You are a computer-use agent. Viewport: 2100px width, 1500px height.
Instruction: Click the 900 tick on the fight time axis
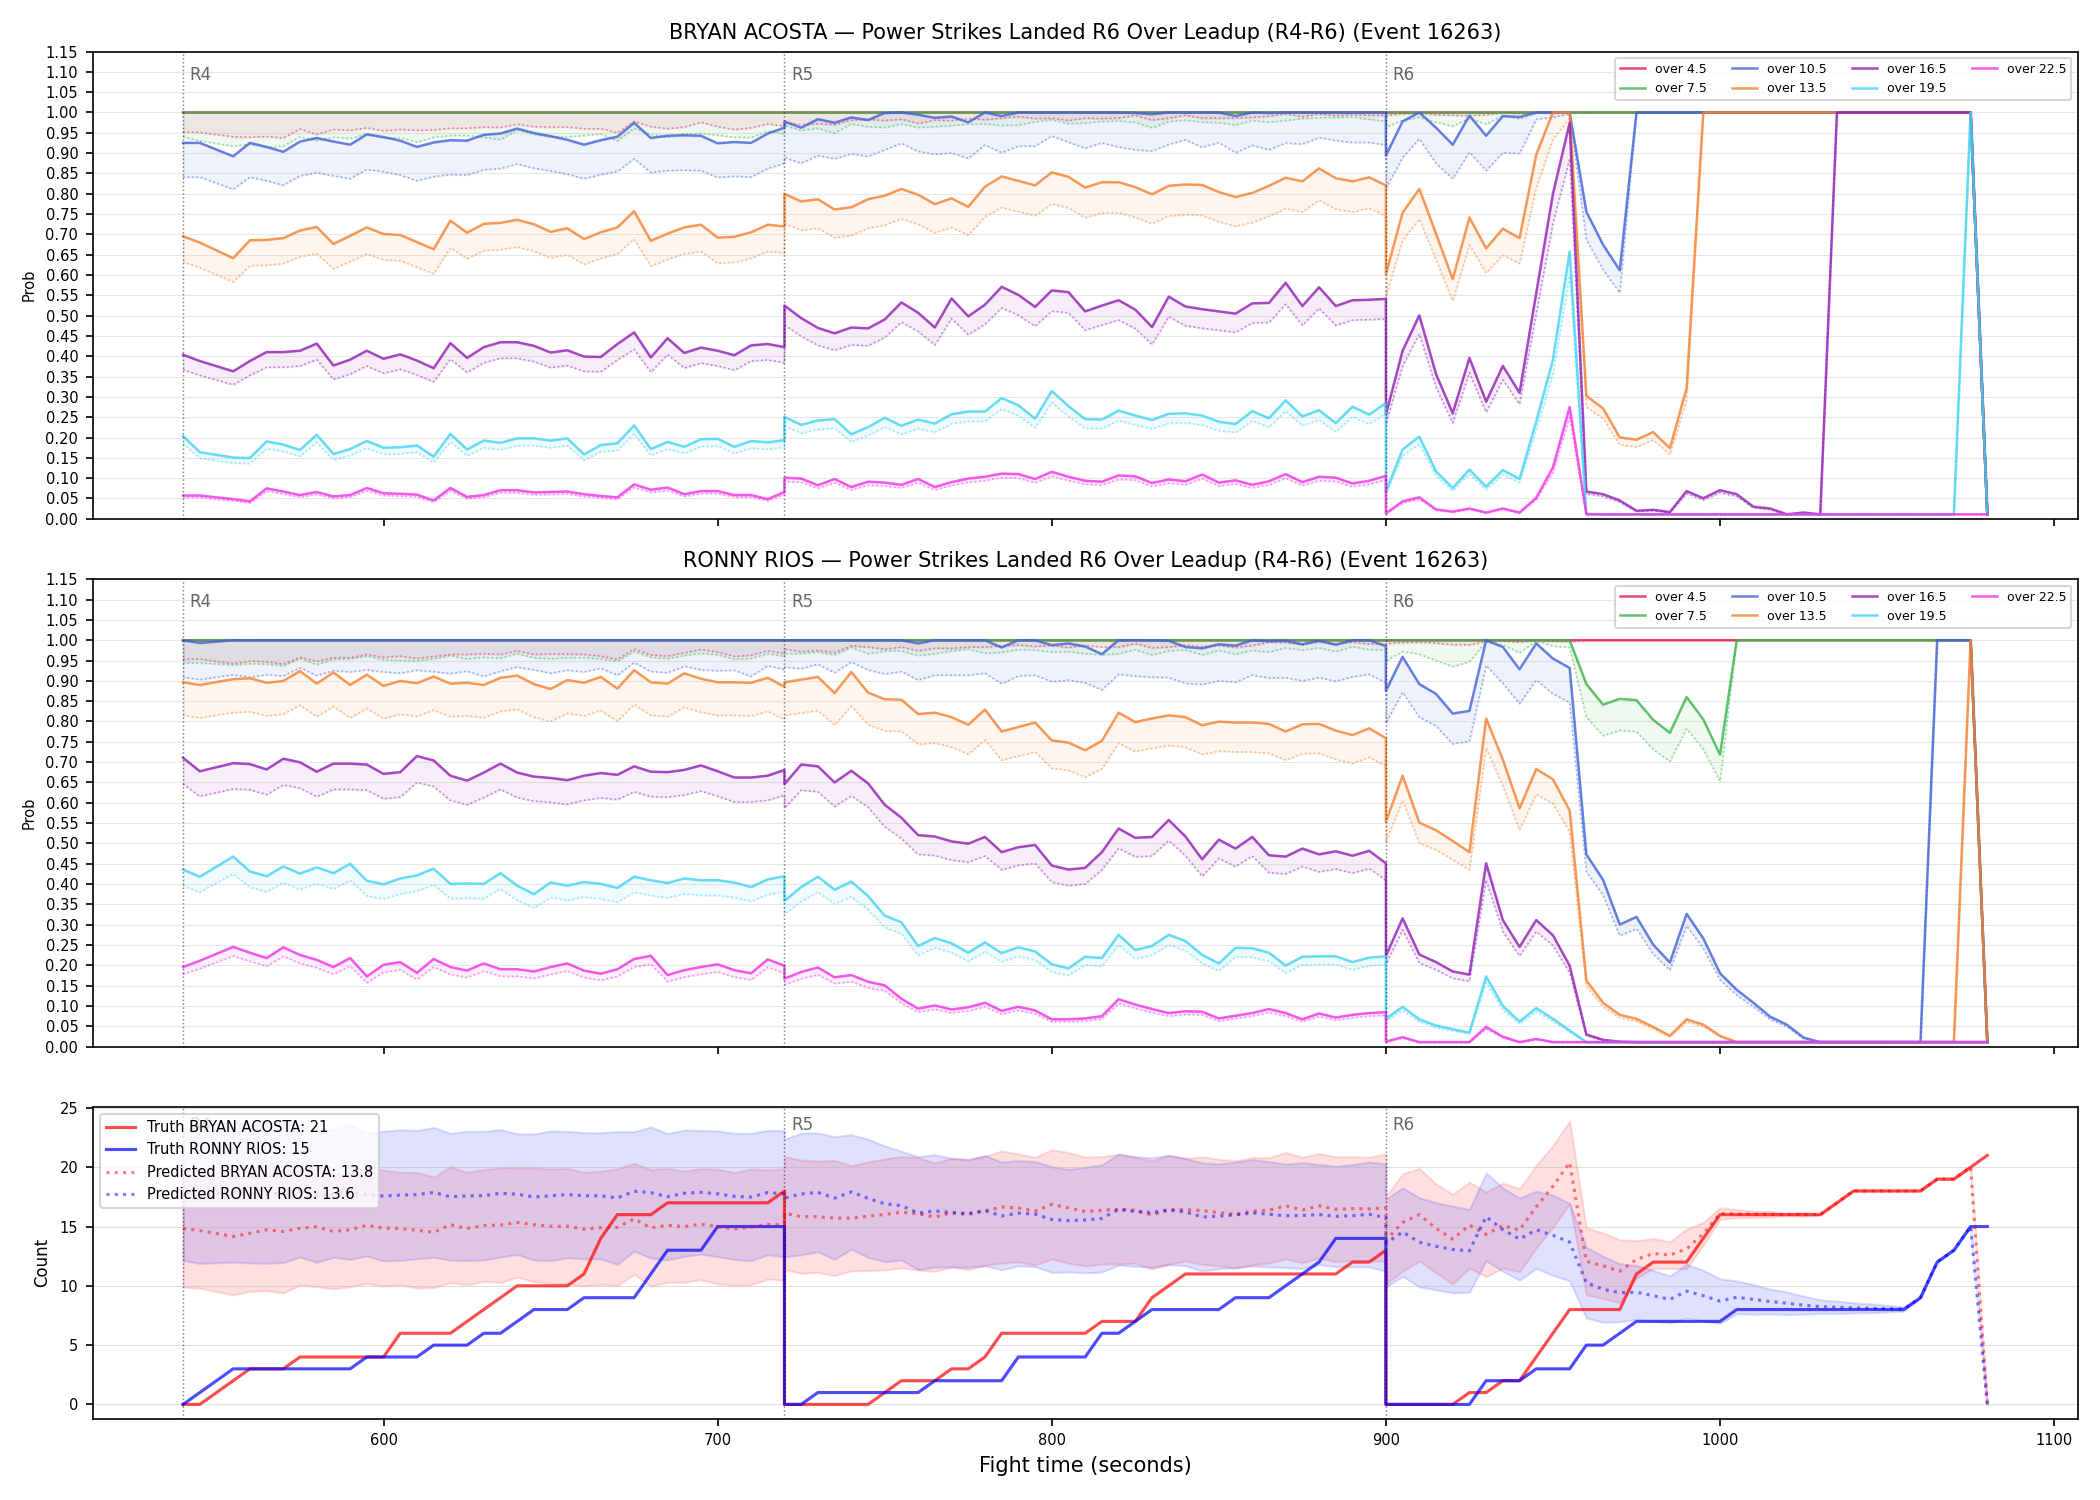(x=1386, y=1439)
